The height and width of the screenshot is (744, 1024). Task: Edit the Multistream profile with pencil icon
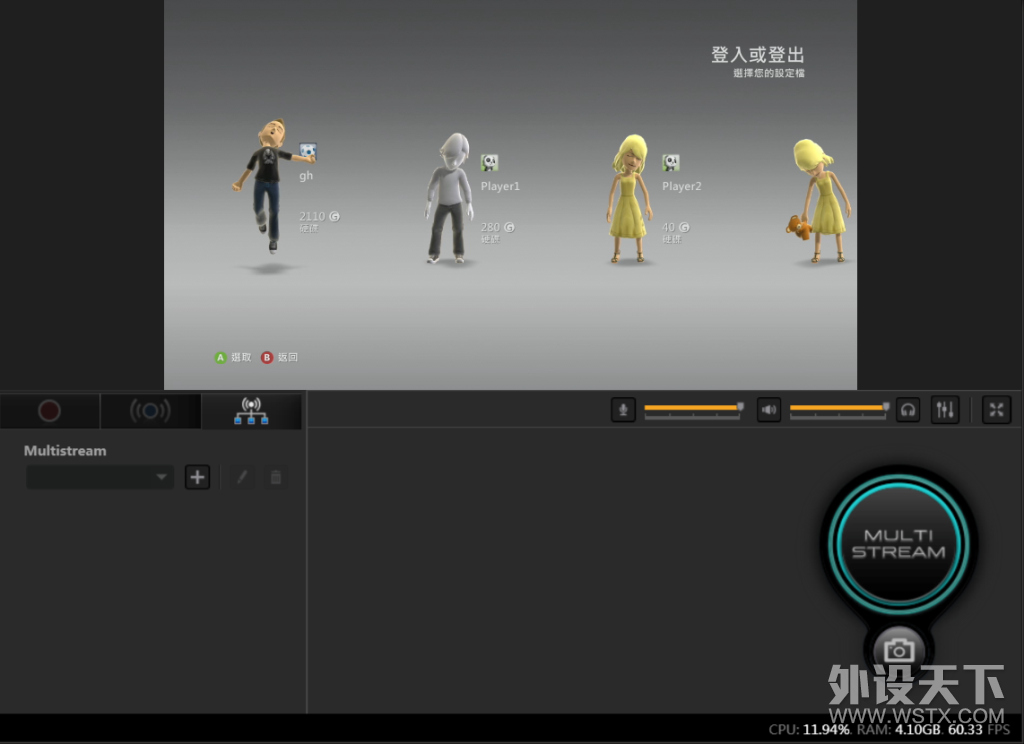(242, 477)
